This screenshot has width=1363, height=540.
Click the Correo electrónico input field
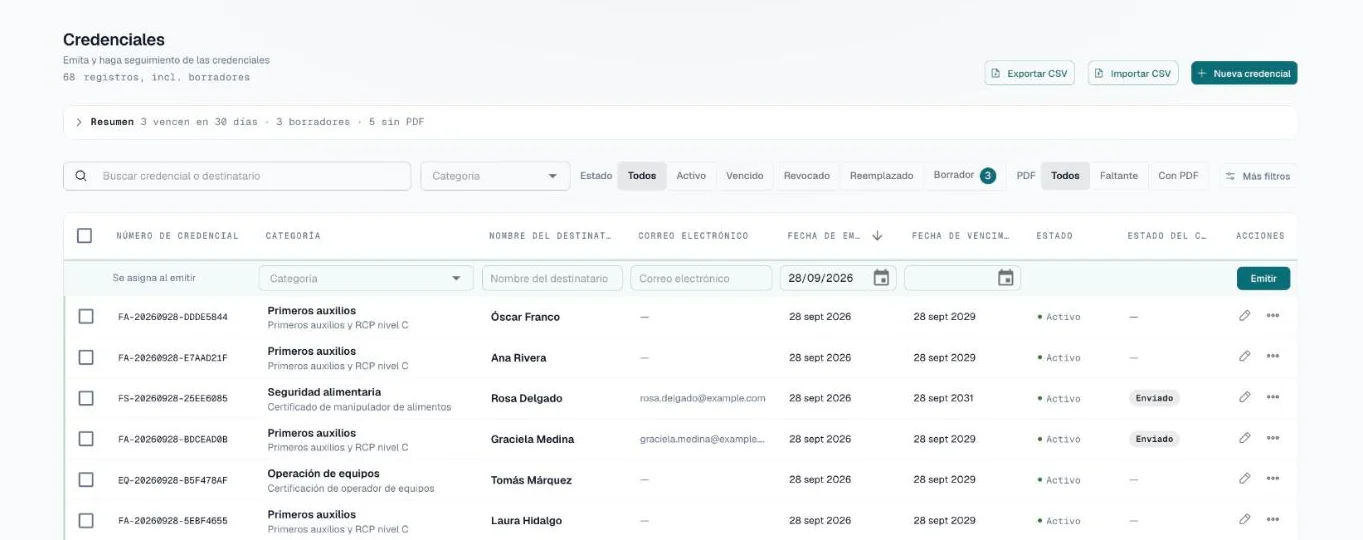701,278
